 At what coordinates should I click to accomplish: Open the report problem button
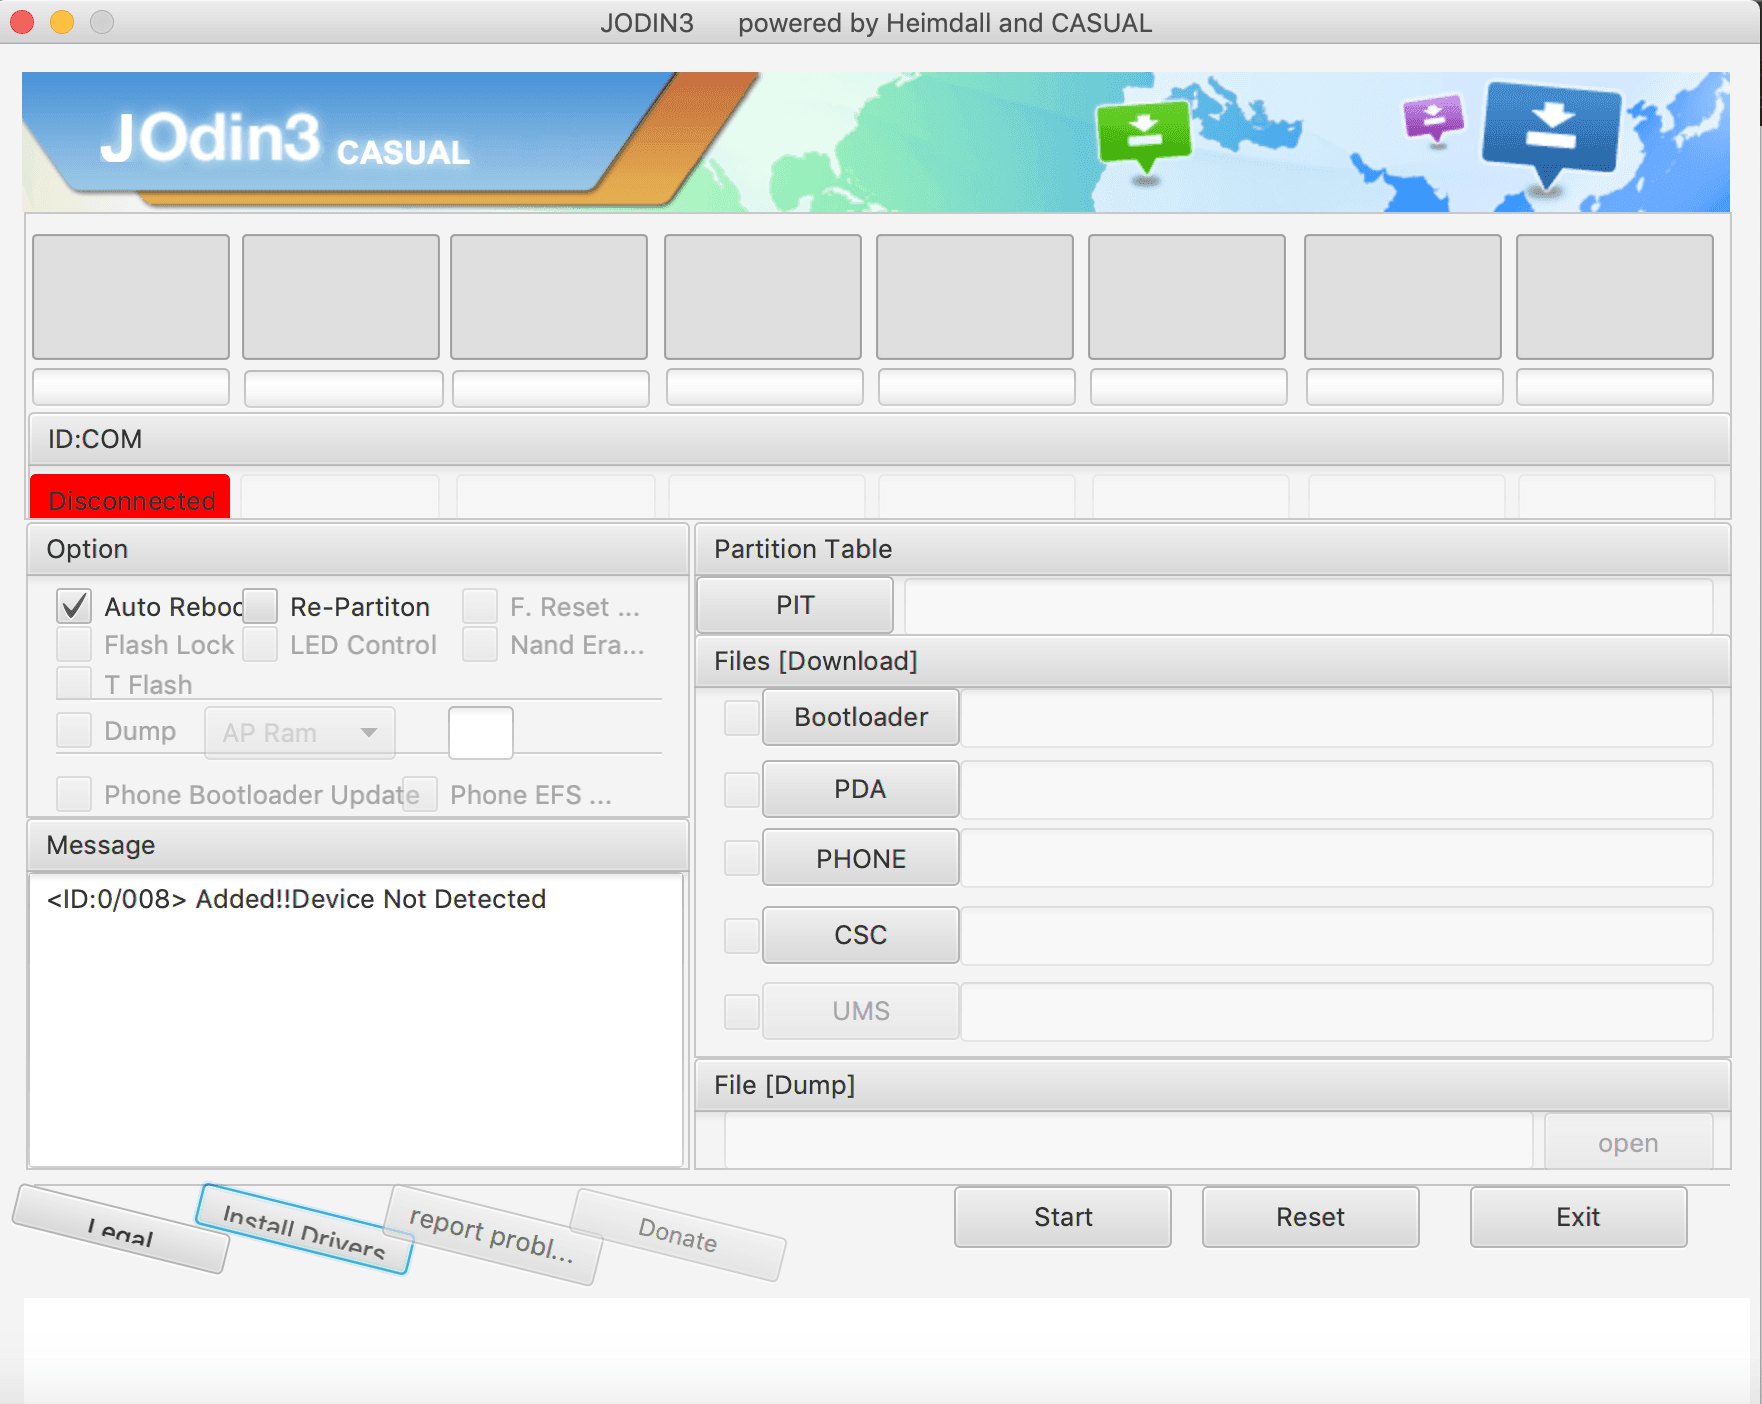[x=492, y=1236]
